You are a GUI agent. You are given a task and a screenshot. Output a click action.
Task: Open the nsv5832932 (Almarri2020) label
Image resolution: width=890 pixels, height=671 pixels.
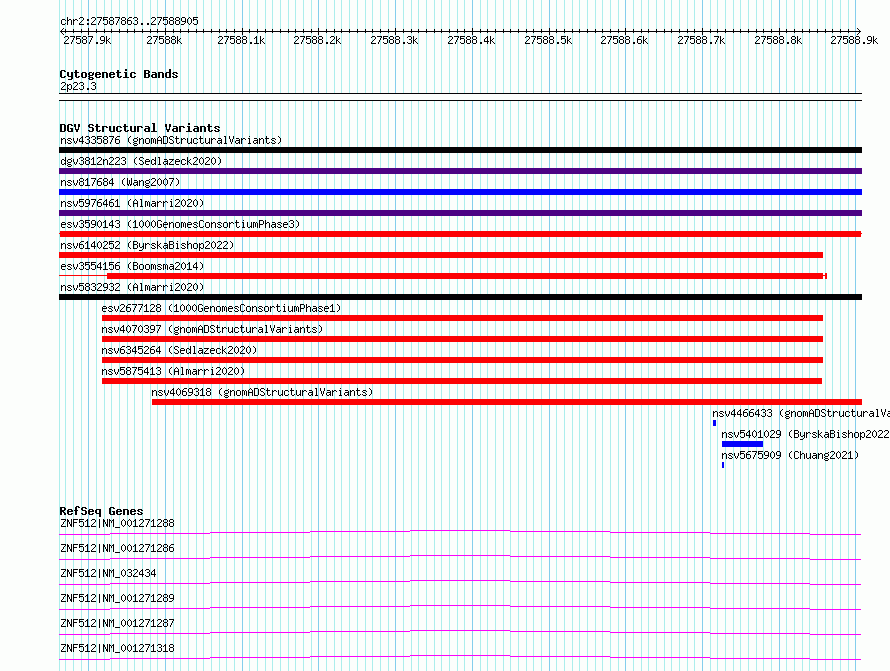(x=132, y=287)
